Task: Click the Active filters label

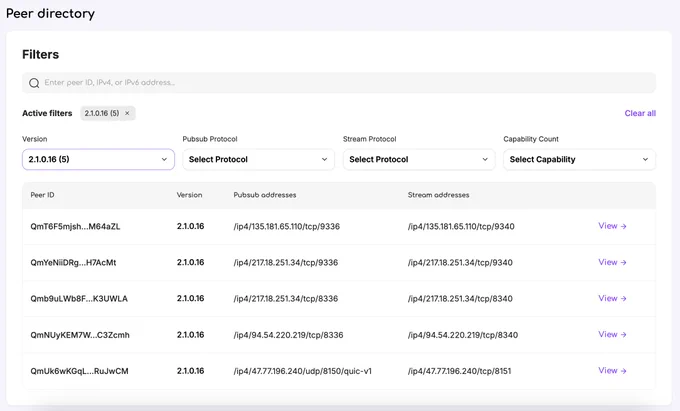Action: [47, 113]
